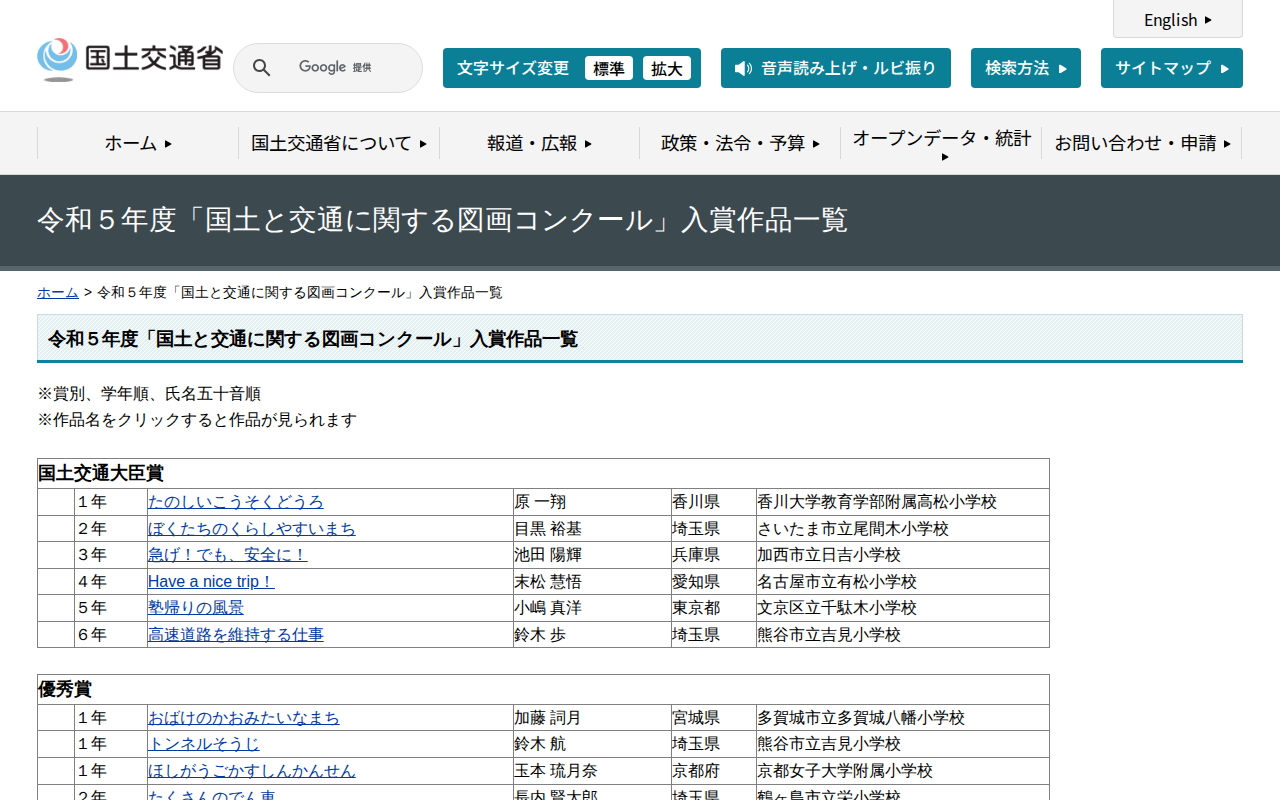Select the 拡大 text size option
Image resolution: width=1280 pixels, height=800 pixels.
tap(667, 68)
